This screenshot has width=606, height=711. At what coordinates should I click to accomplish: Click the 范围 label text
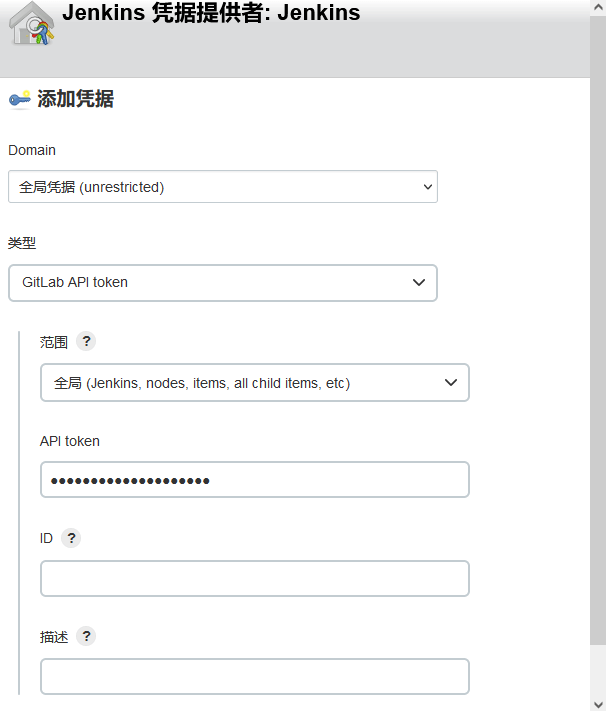(54, 342)
